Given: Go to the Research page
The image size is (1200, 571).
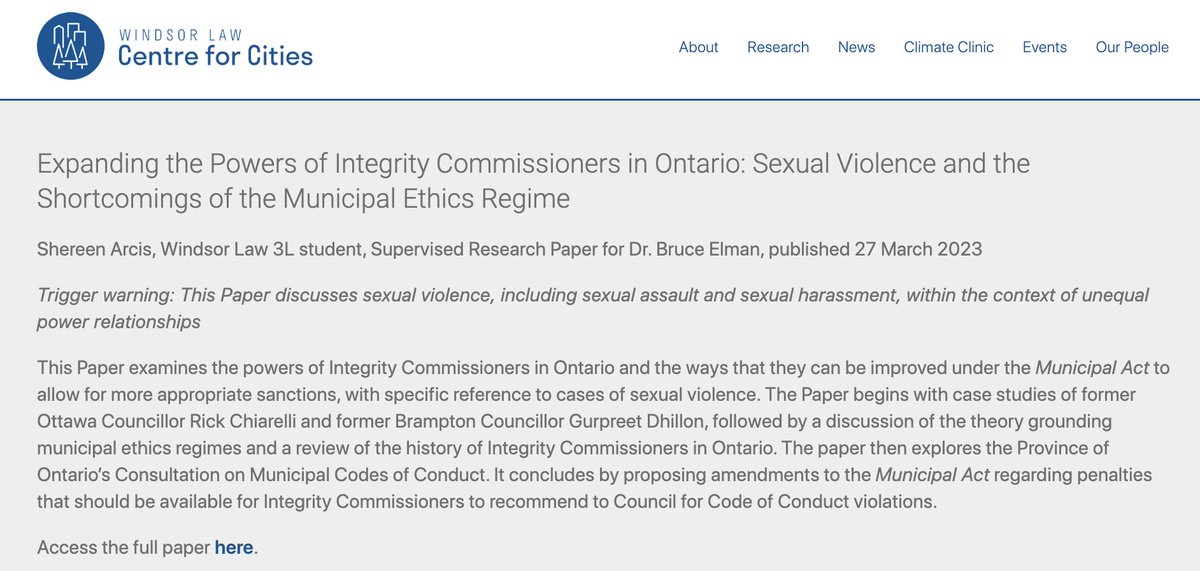Looking at the screenshot, I should point(778,47).
